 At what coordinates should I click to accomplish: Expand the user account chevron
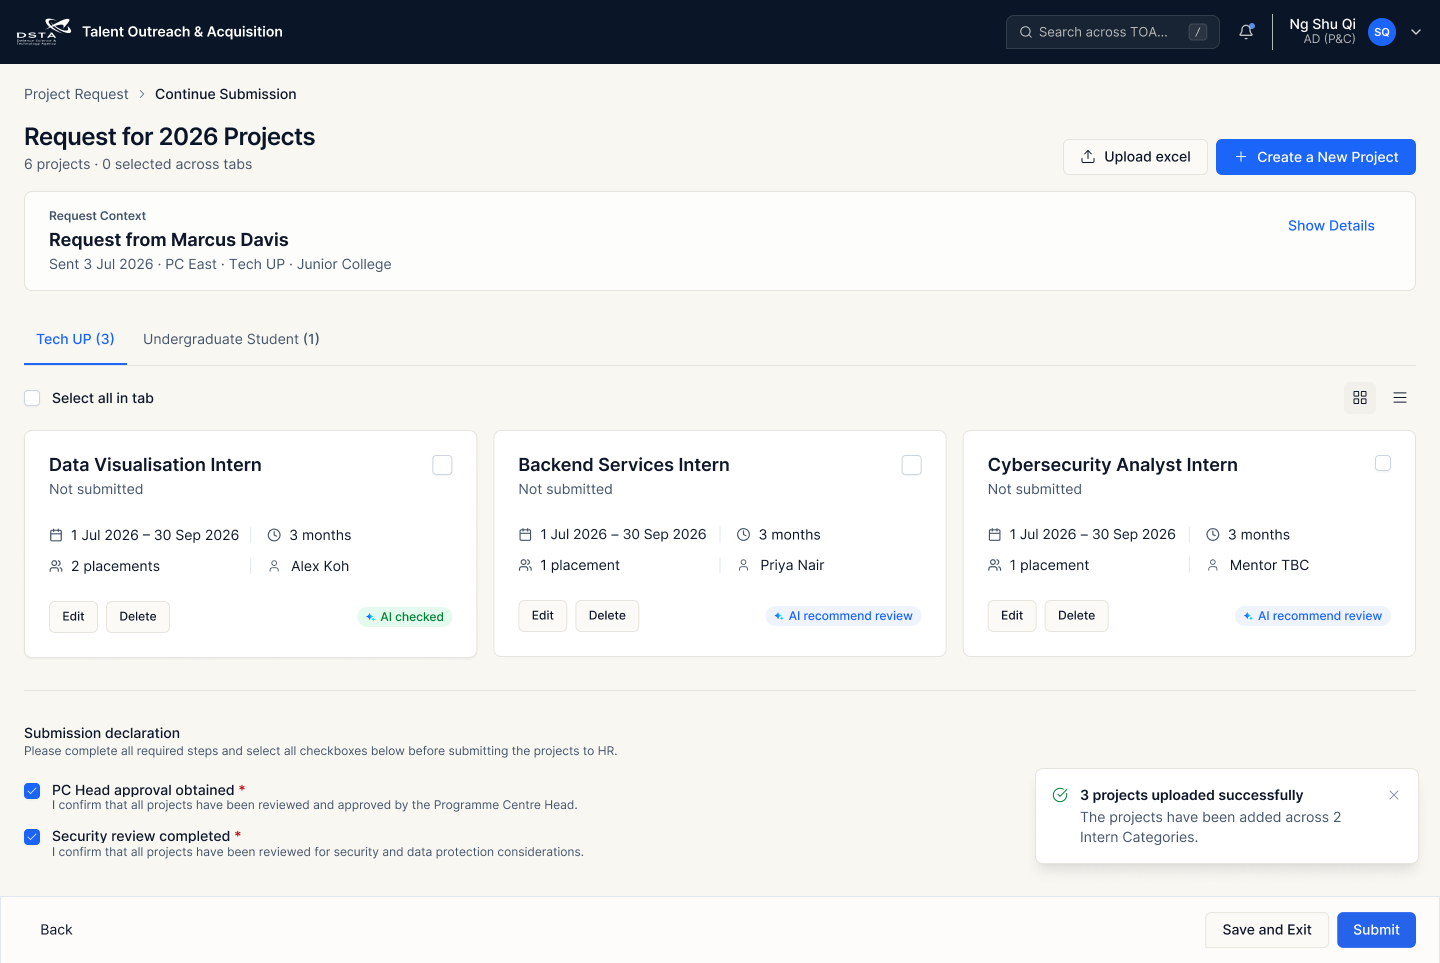pos(1416,32)
